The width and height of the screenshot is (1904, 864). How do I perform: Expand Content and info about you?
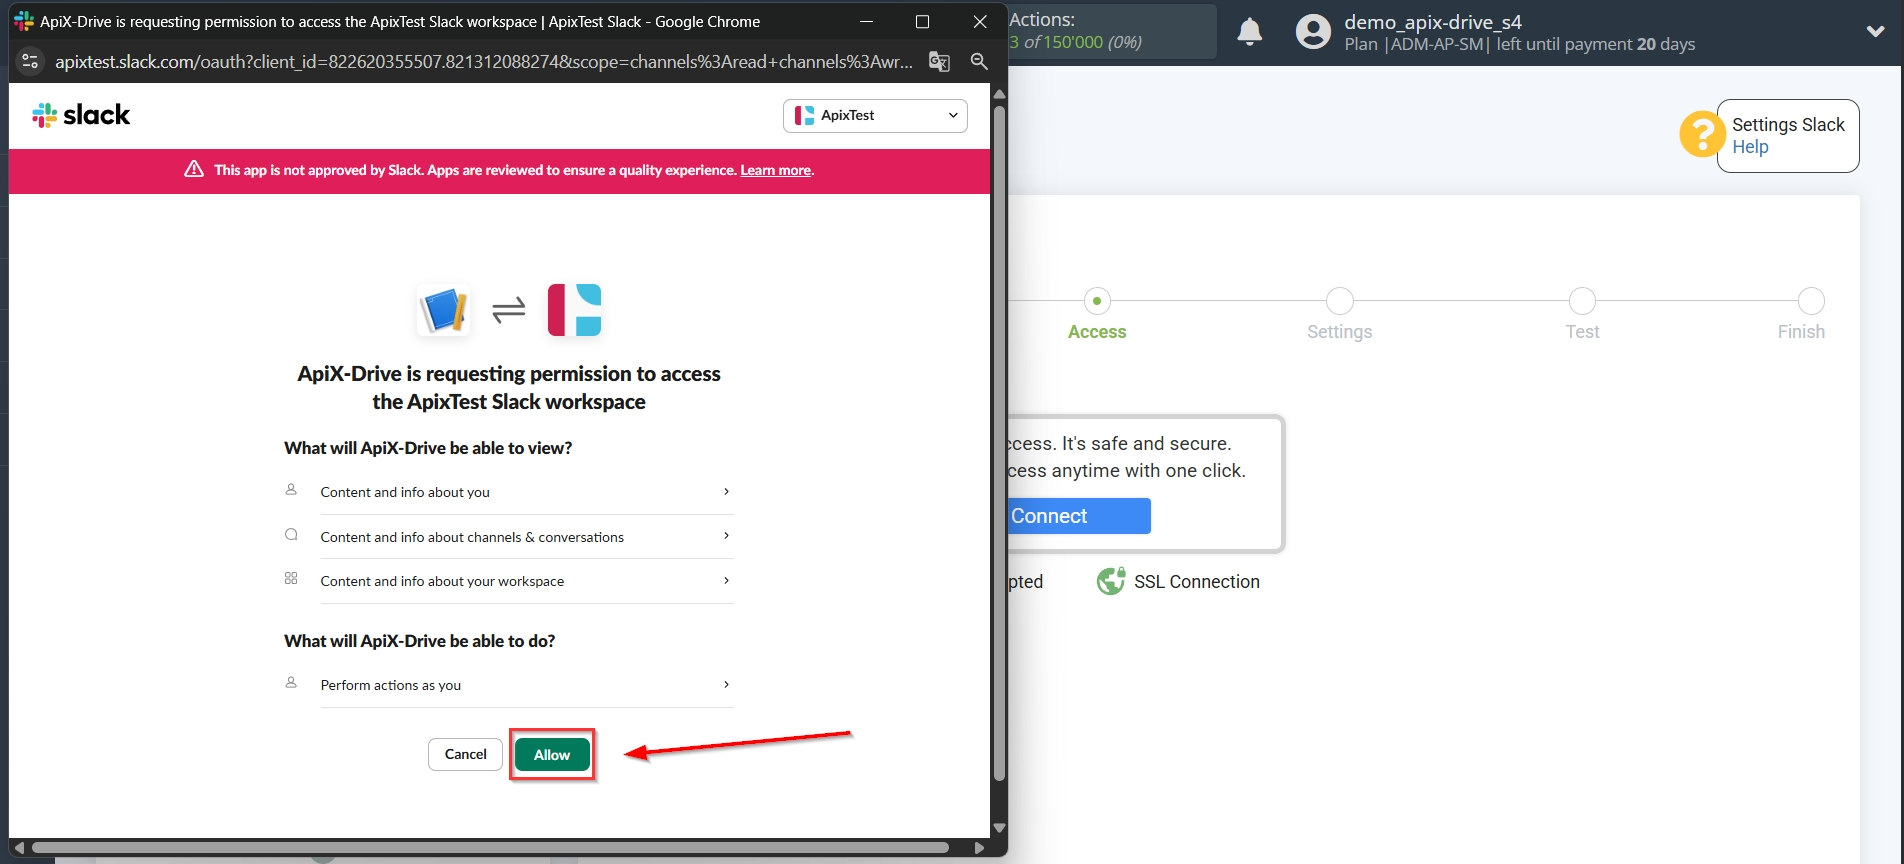click(x=526, y=492)
